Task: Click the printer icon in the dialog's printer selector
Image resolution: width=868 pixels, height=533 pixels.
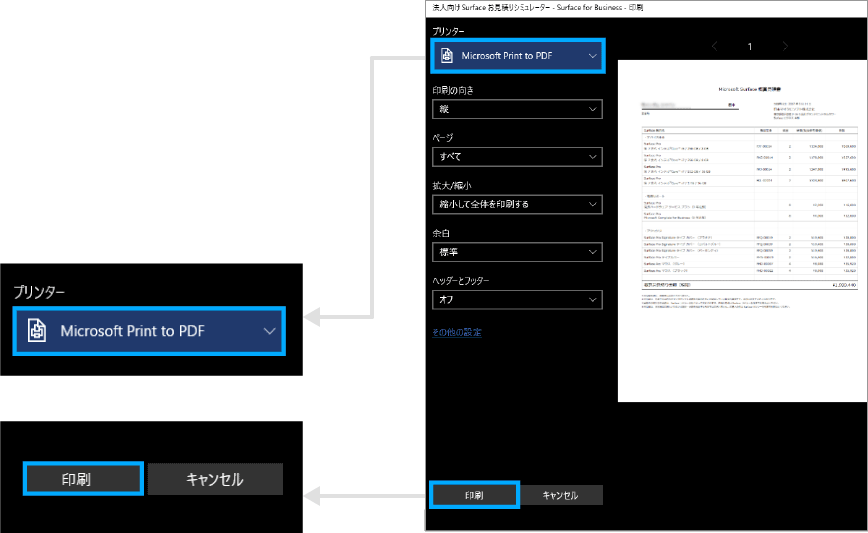Action: (x=446, y=56)
